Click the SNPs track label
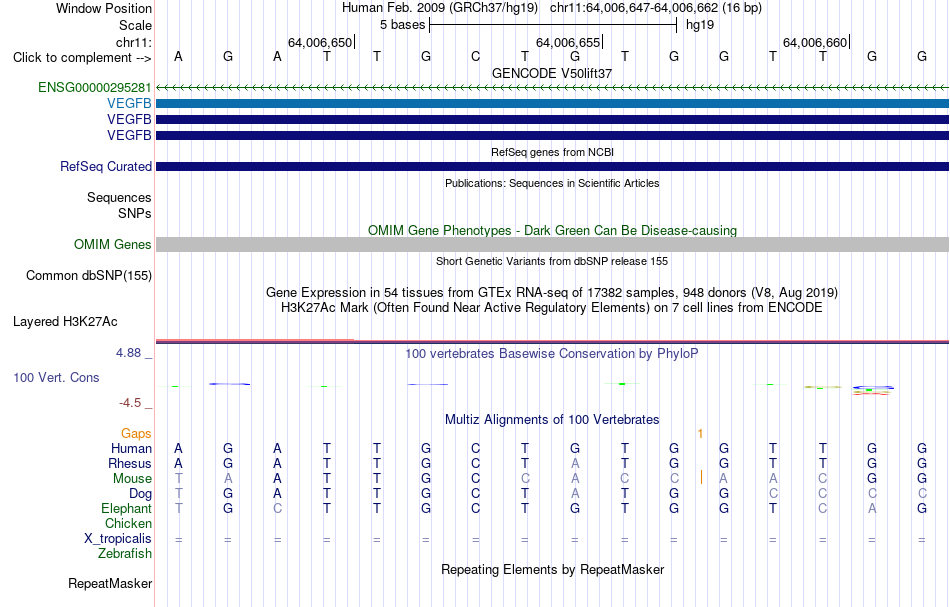950x607 pixels. [x=135, y=213]
